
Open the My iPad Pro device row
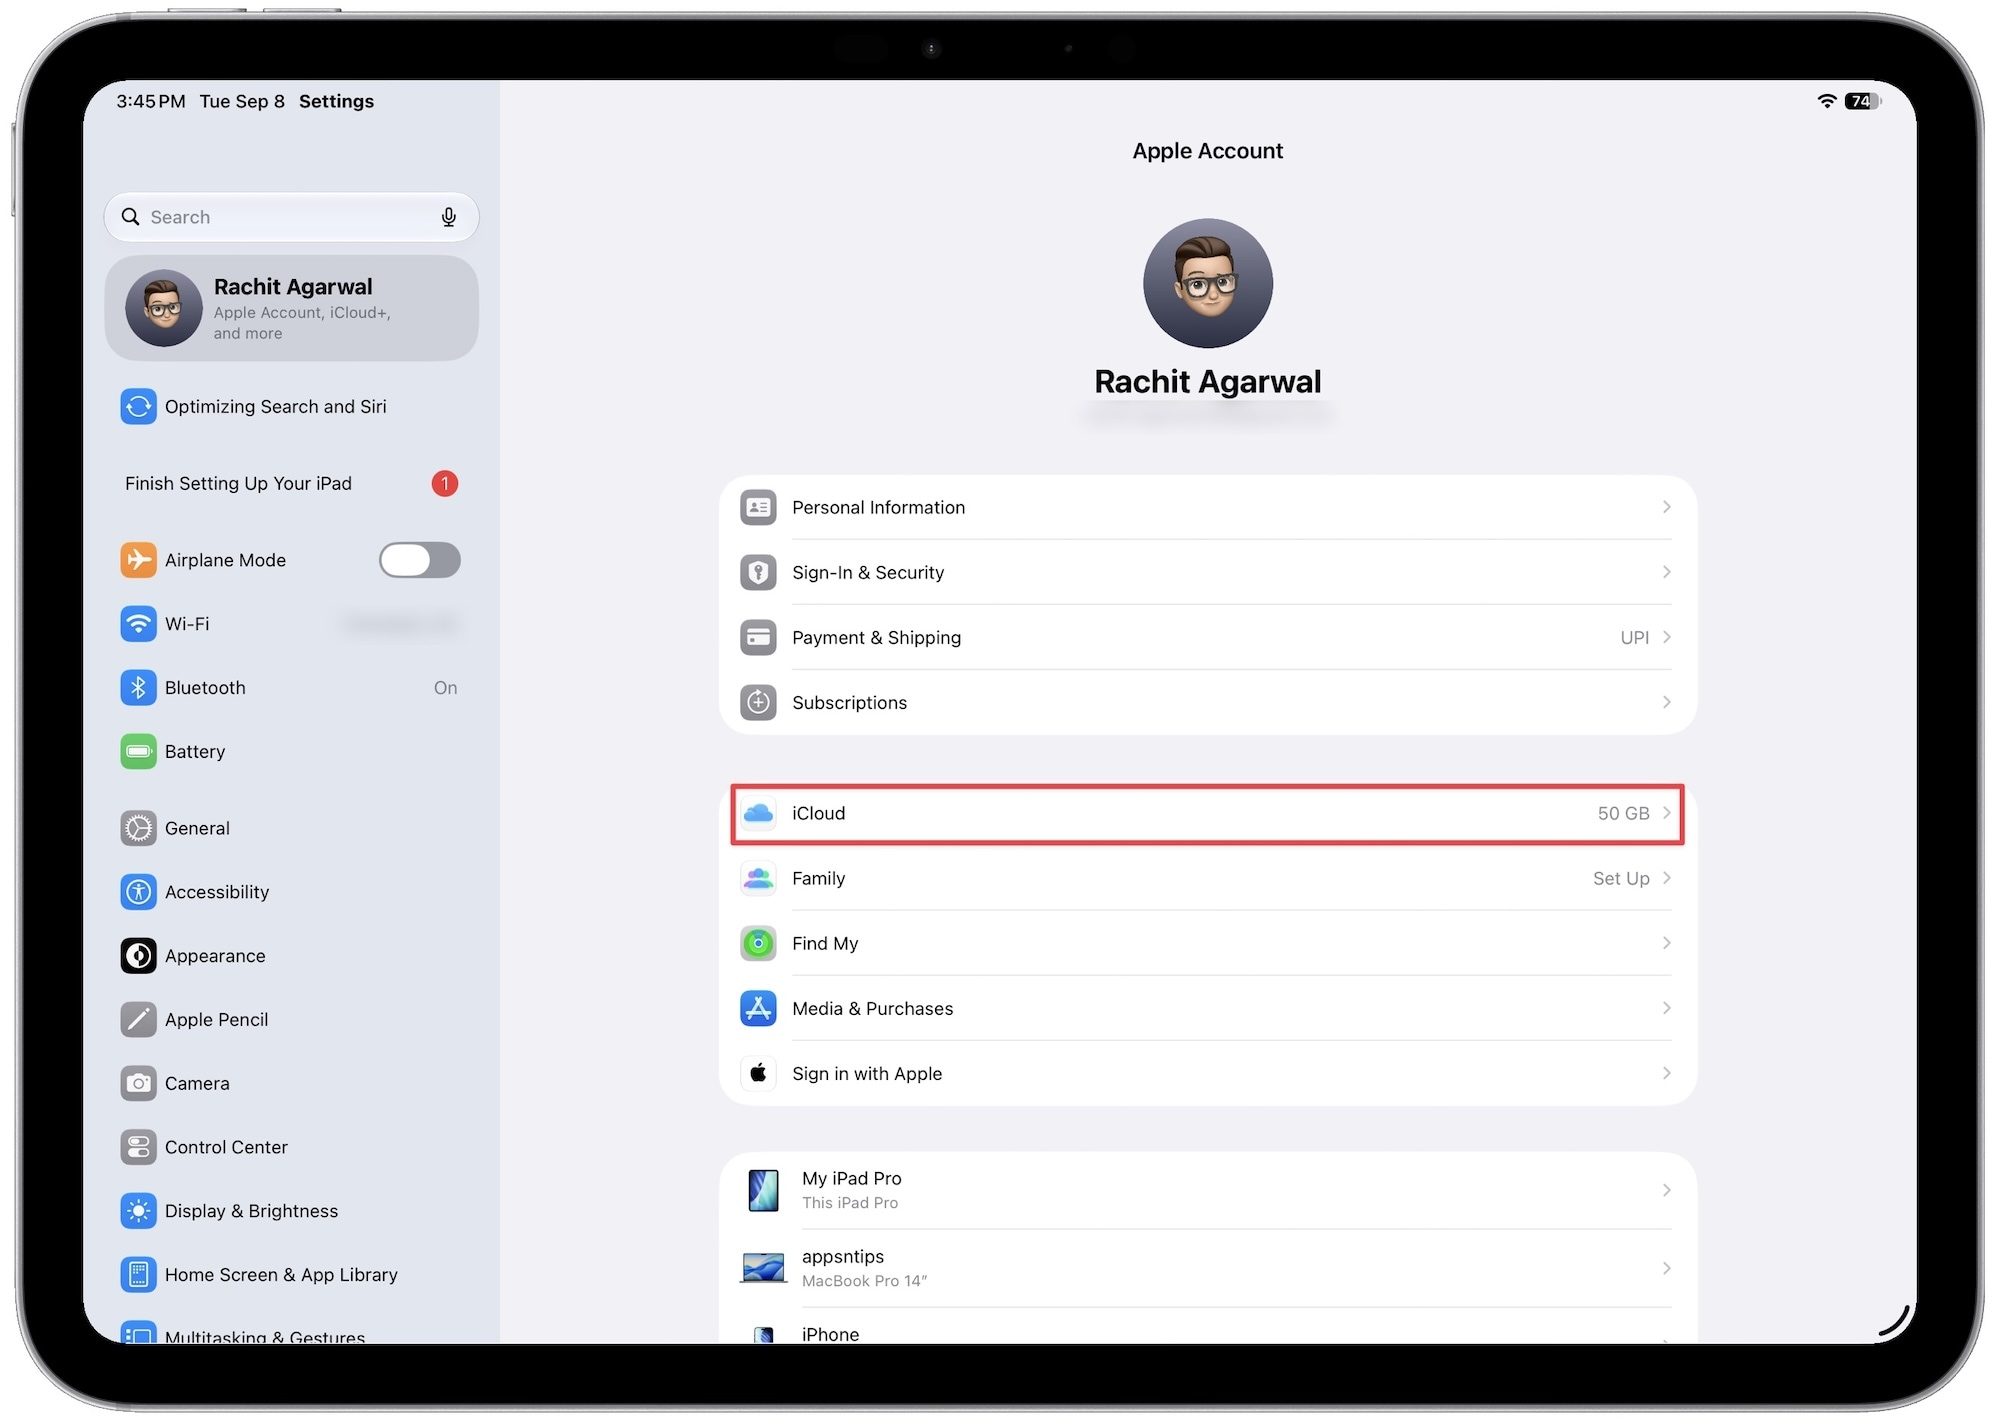1207,1190
